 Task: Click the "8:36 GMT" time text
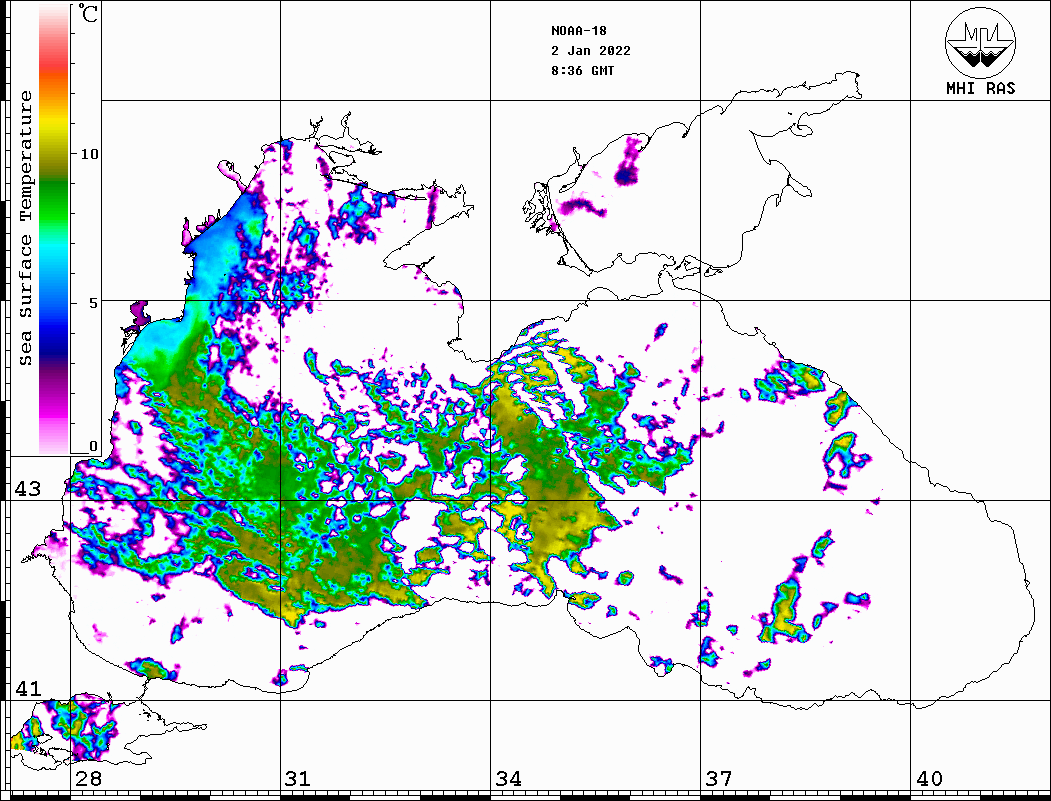[x=582, y=71]
